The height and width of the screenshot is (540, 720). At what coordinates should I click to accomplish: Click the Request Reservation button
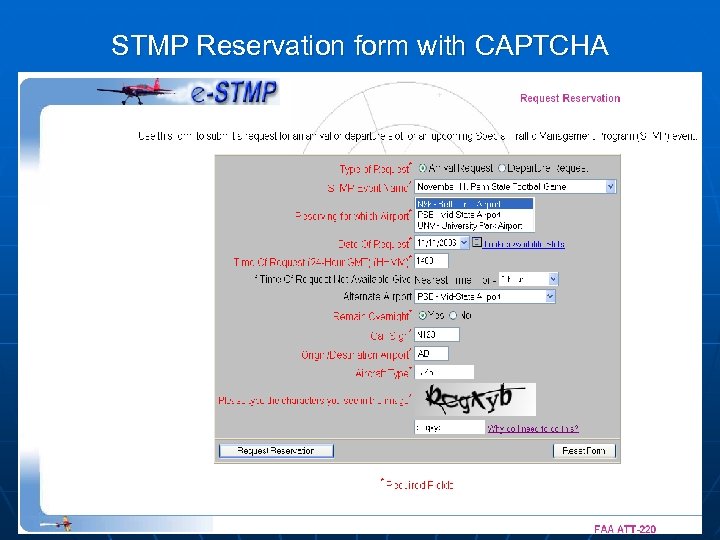coord(276,451)
